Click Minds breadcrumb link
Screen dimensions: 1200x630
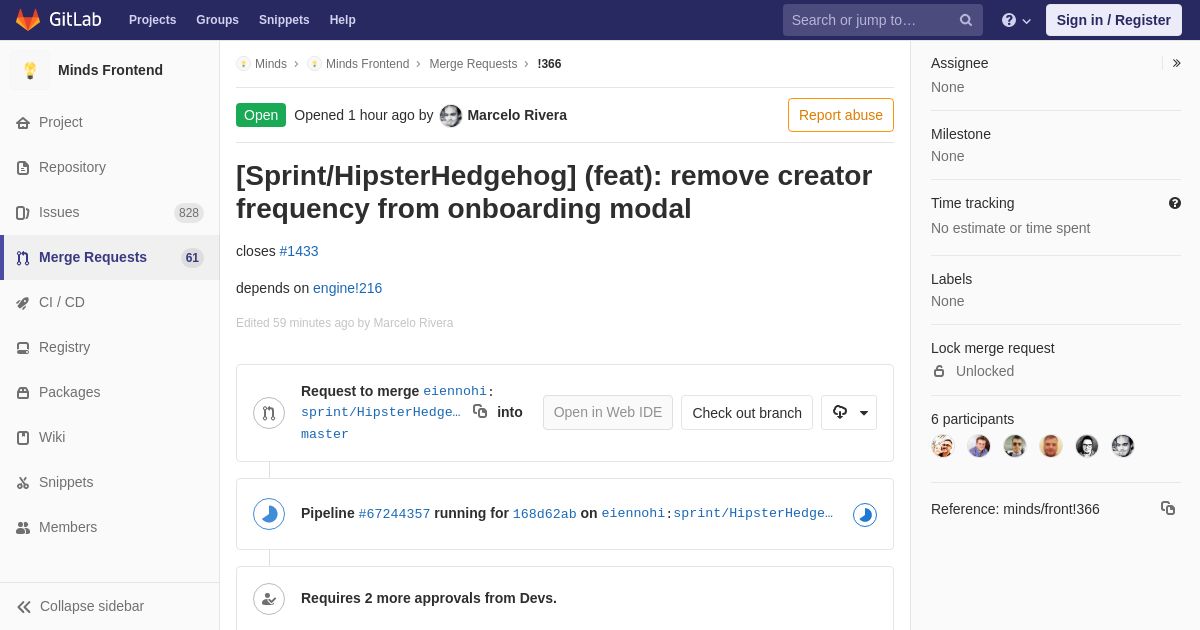click(x=271, y=64)
